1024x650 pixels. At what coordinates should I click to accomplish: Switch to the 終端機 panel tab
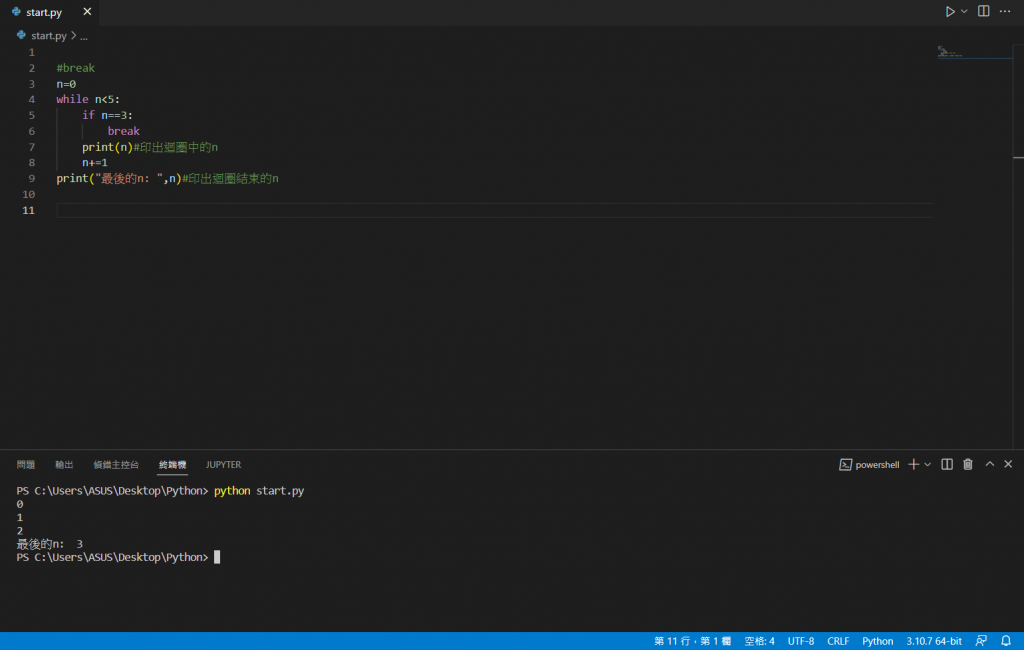click(172, 464)
